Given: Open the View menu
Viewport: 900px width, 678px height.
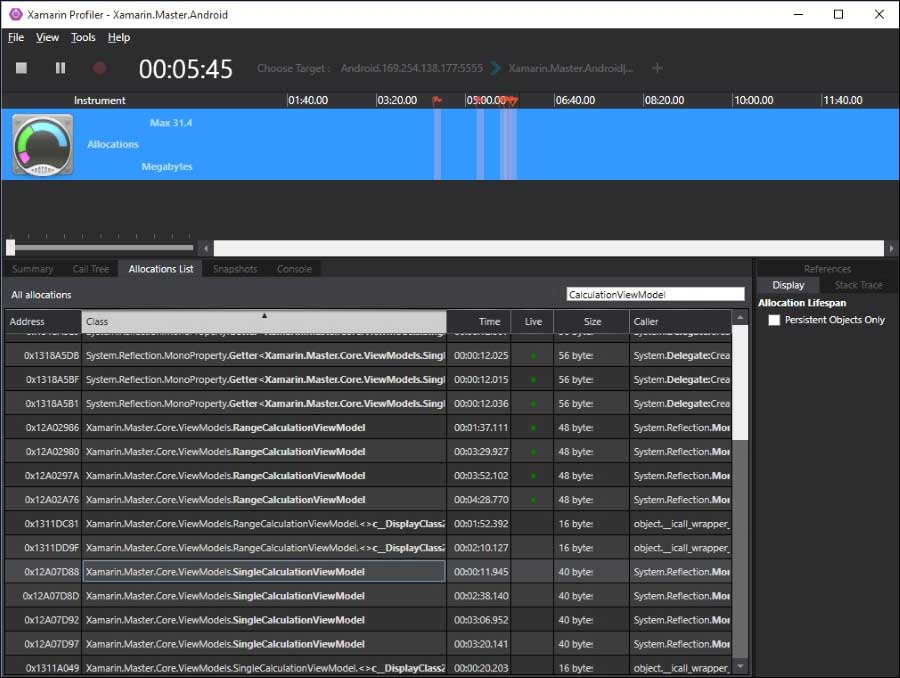Looking at the screenshot, I should pos(47,37).
